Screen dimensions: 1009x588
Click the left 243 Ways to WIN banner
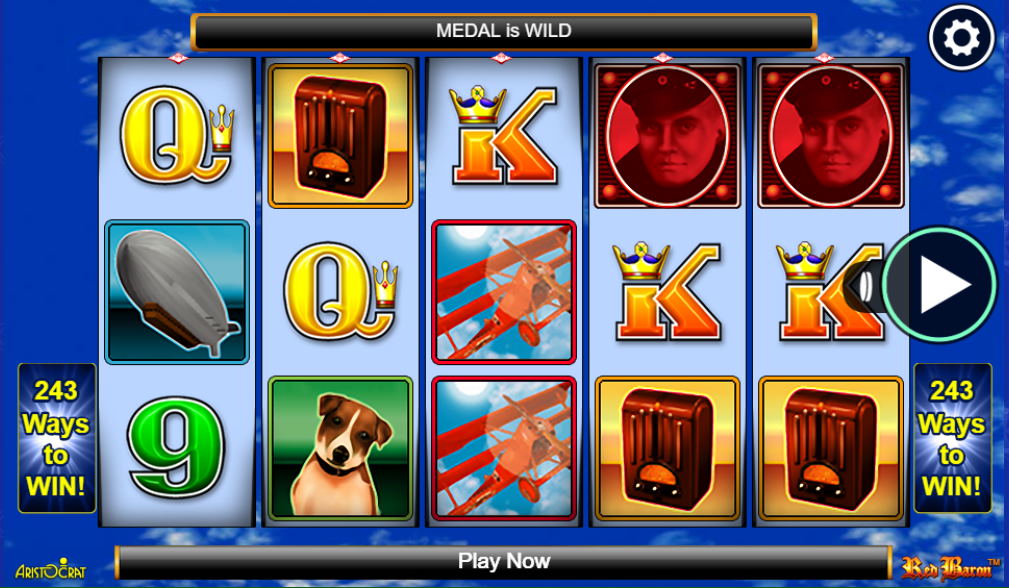tap(57, 438)
